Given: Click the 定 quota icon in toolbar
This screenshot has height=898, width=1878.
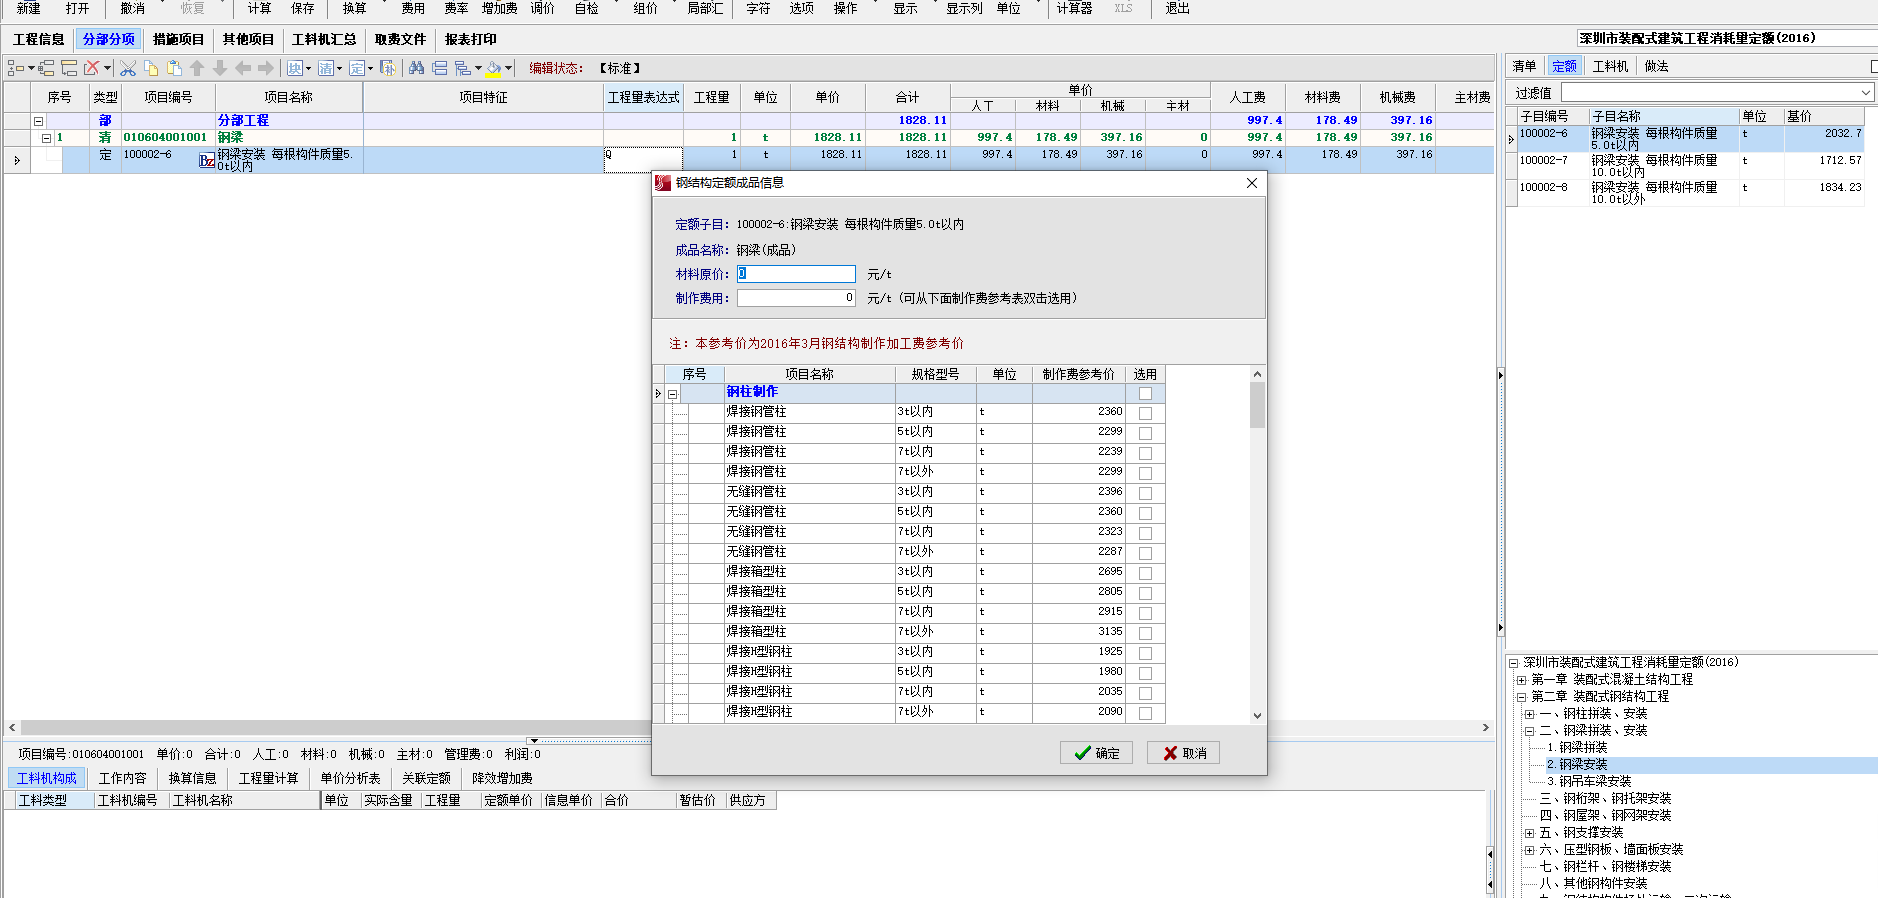Looking at the screenshot, I should pyautogui.click(x=357, y=68).
